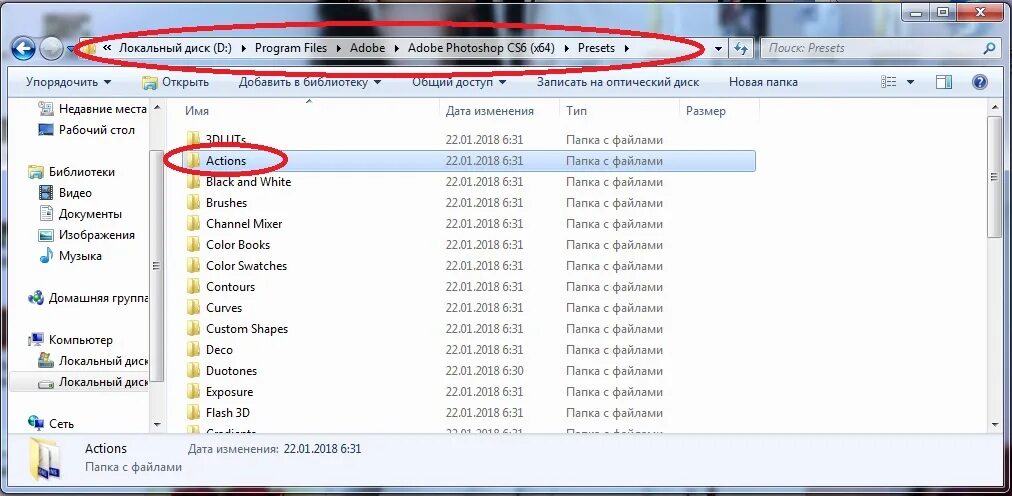
Task: Select the 3DLUTs folder icon
Action: [193, 139]
